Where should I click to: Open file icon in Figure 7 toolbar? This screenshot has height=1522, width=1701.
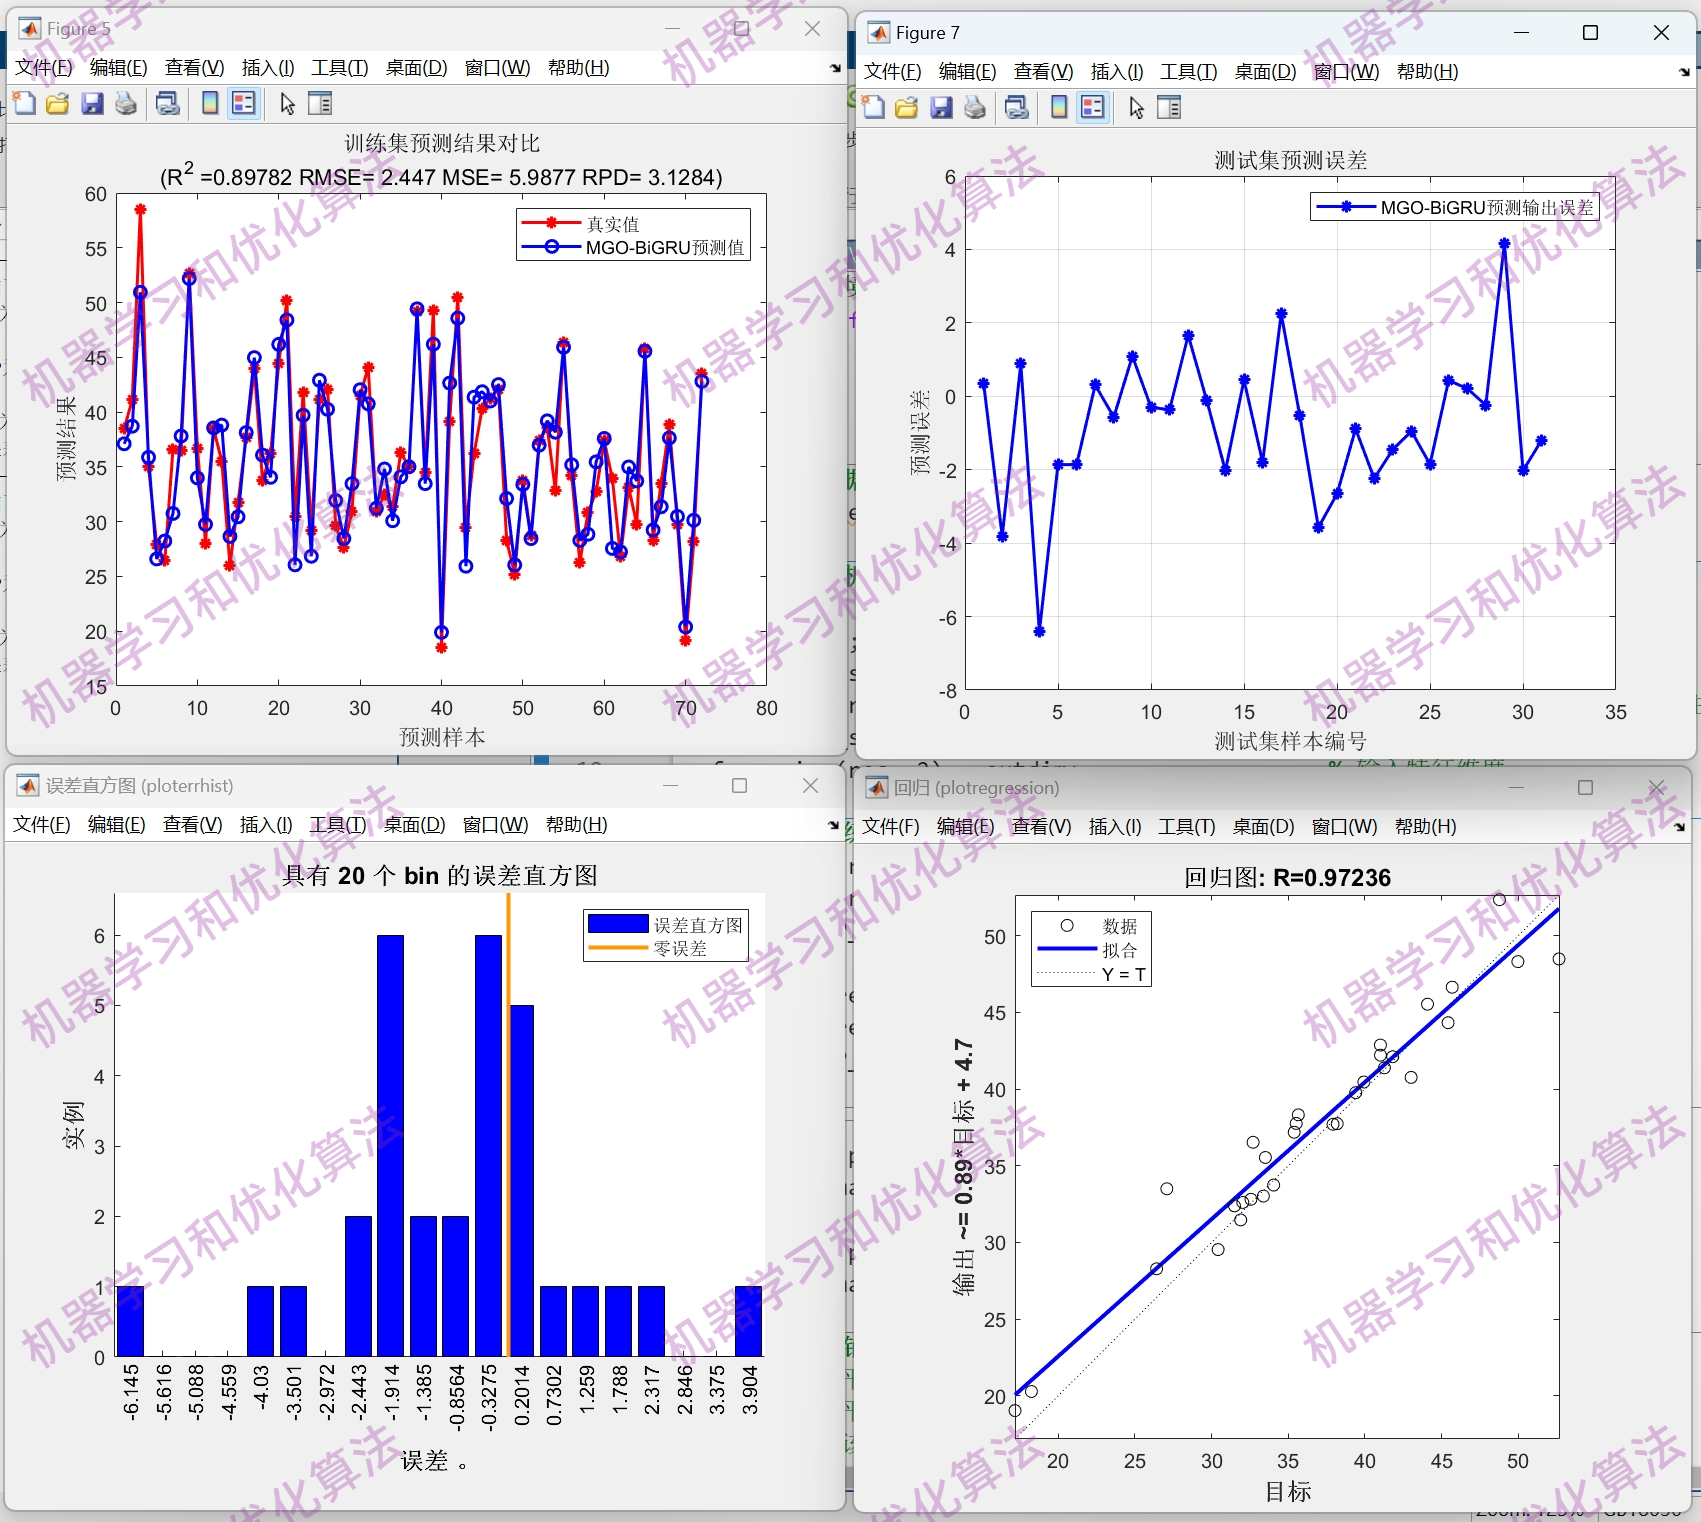[907, 107]
